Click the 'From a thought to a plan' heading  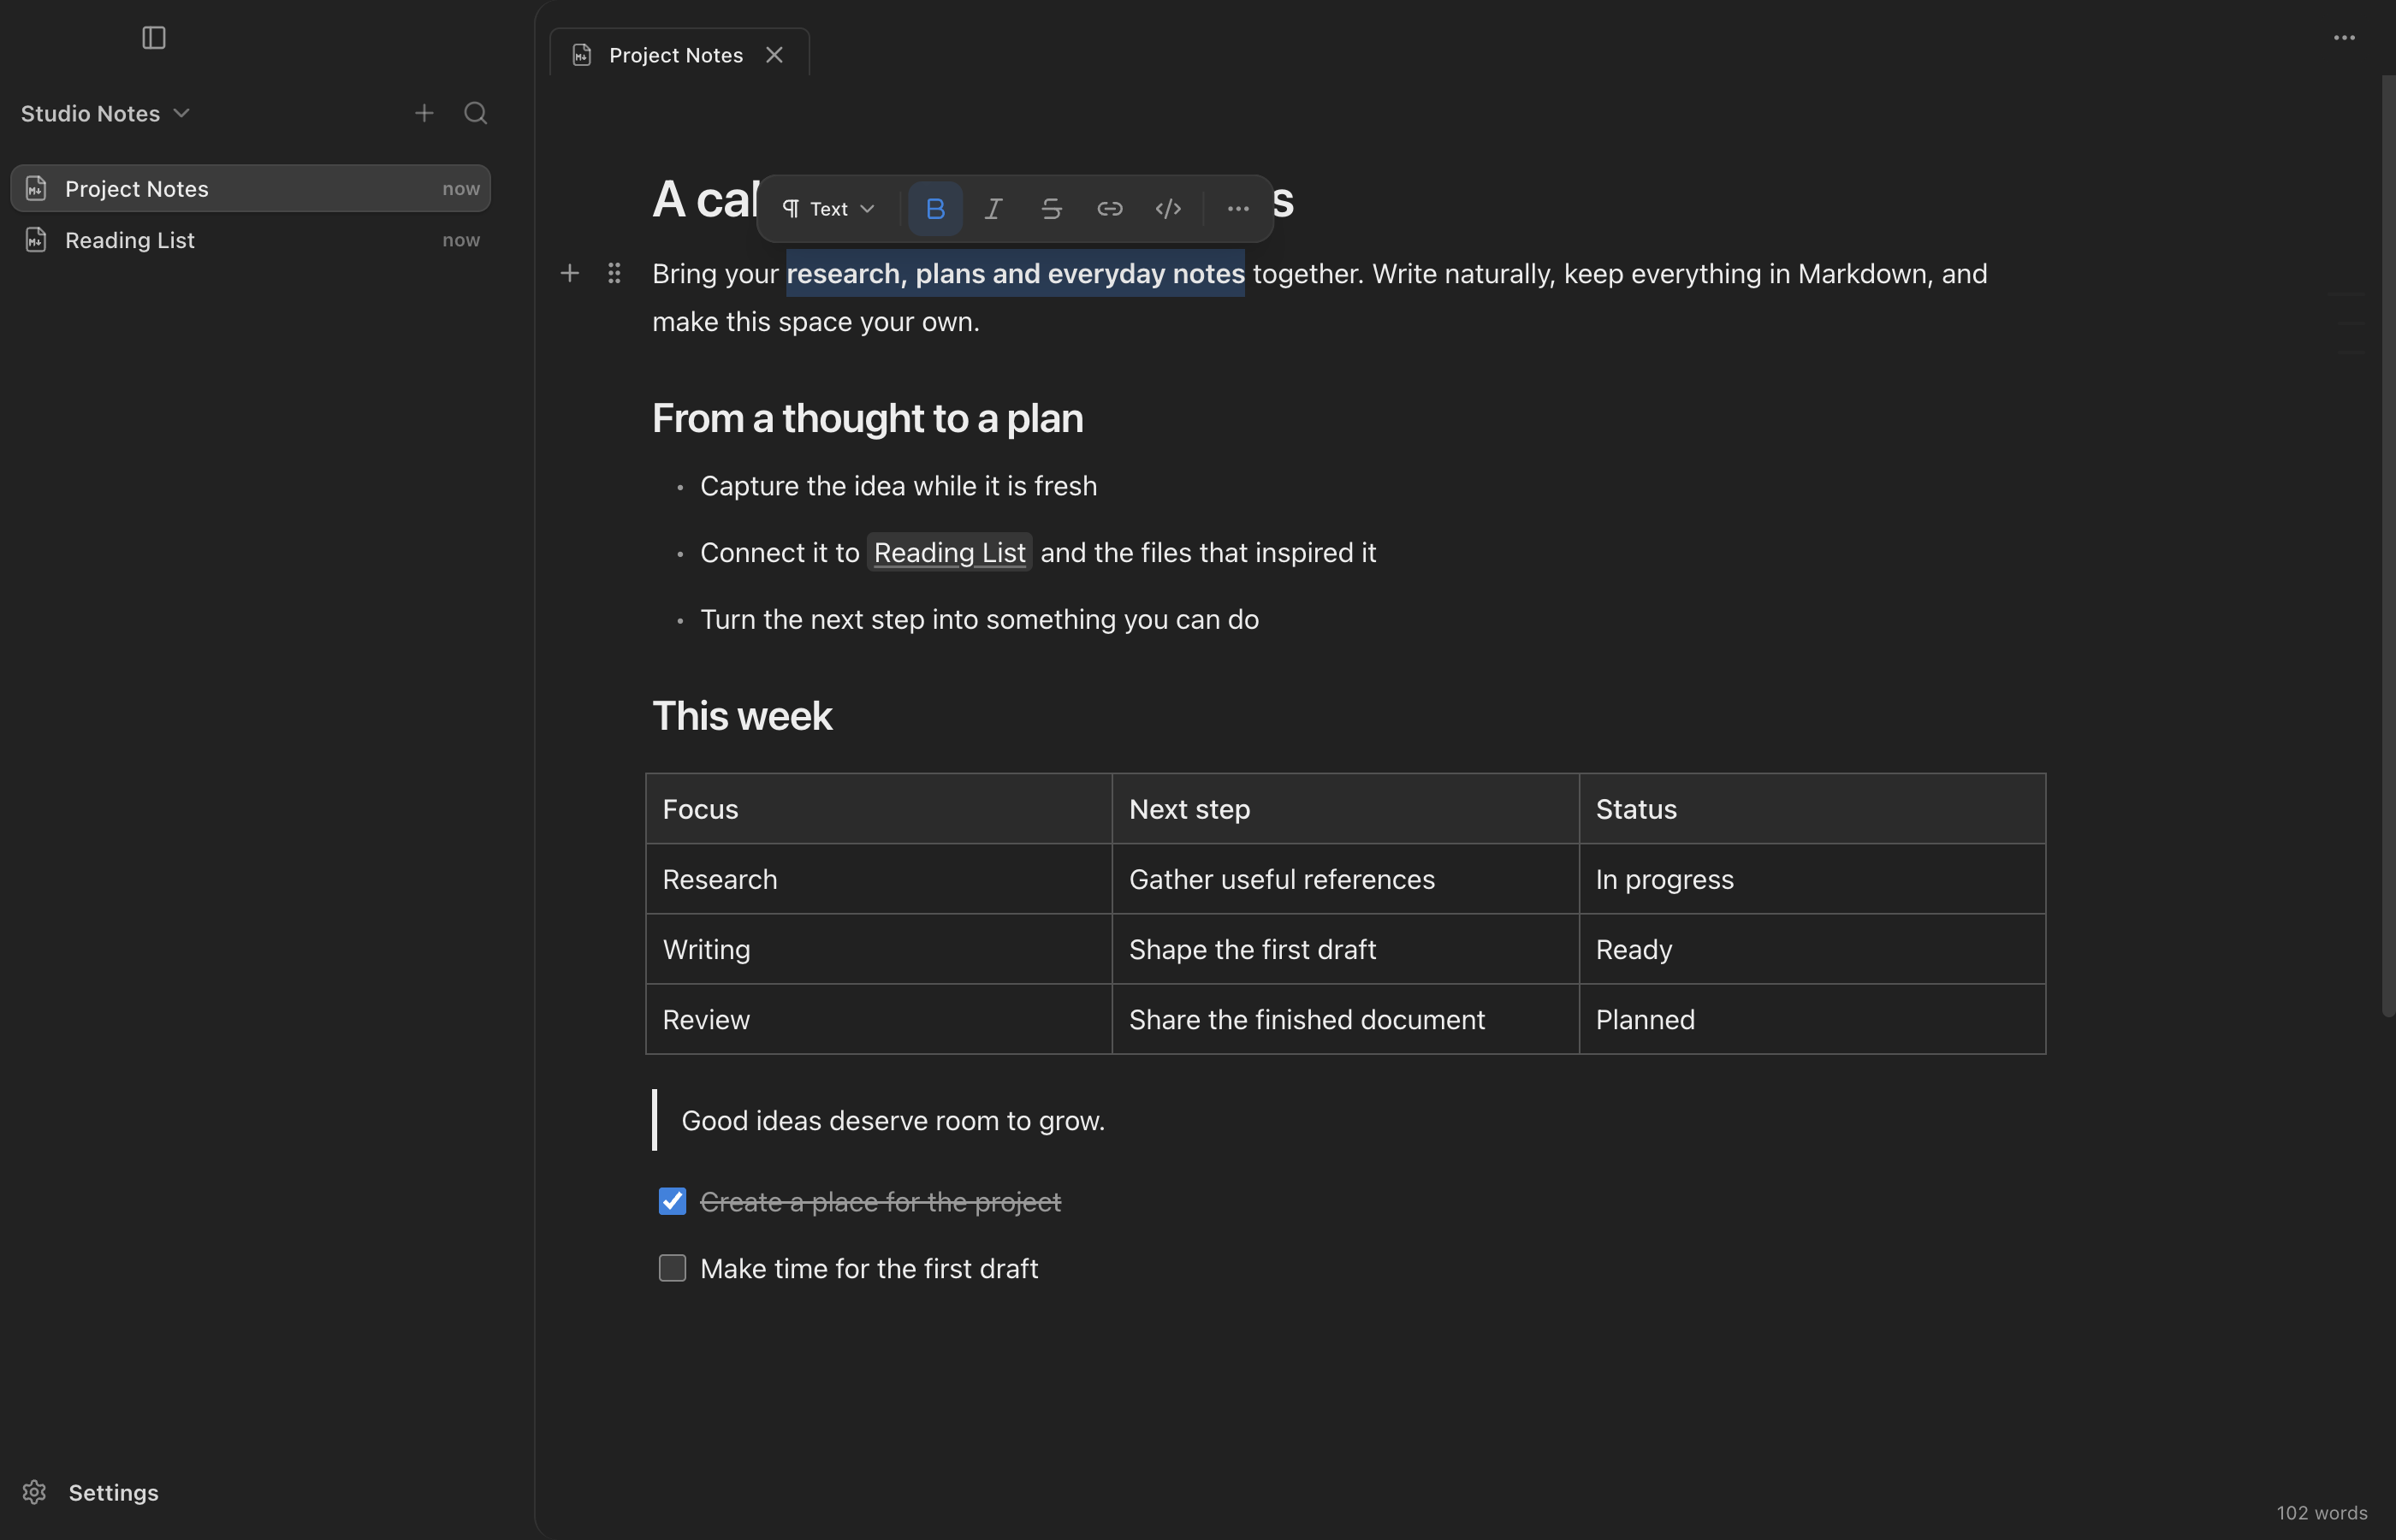(867, 418)
